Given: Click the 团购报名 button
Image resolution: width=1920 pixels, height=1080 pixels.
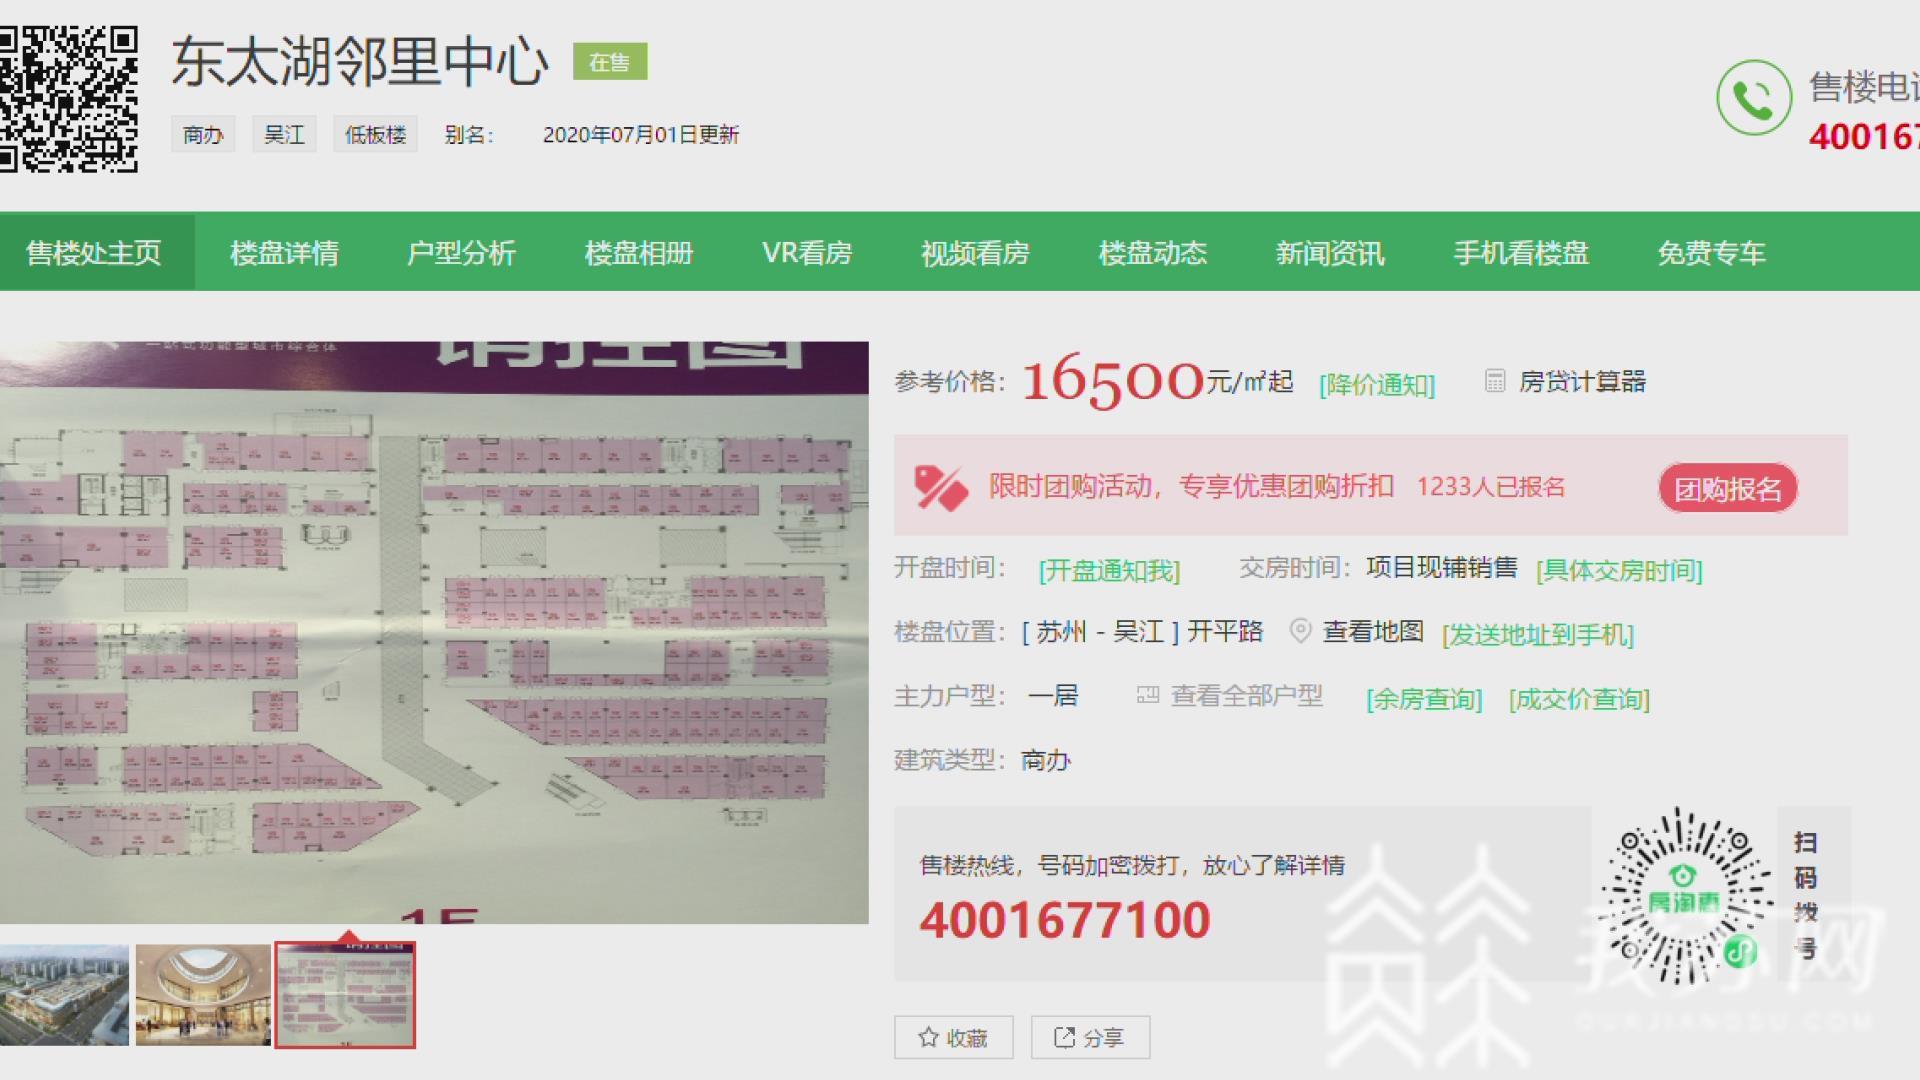Looking at the screenshot, I should click(1728, 489).
